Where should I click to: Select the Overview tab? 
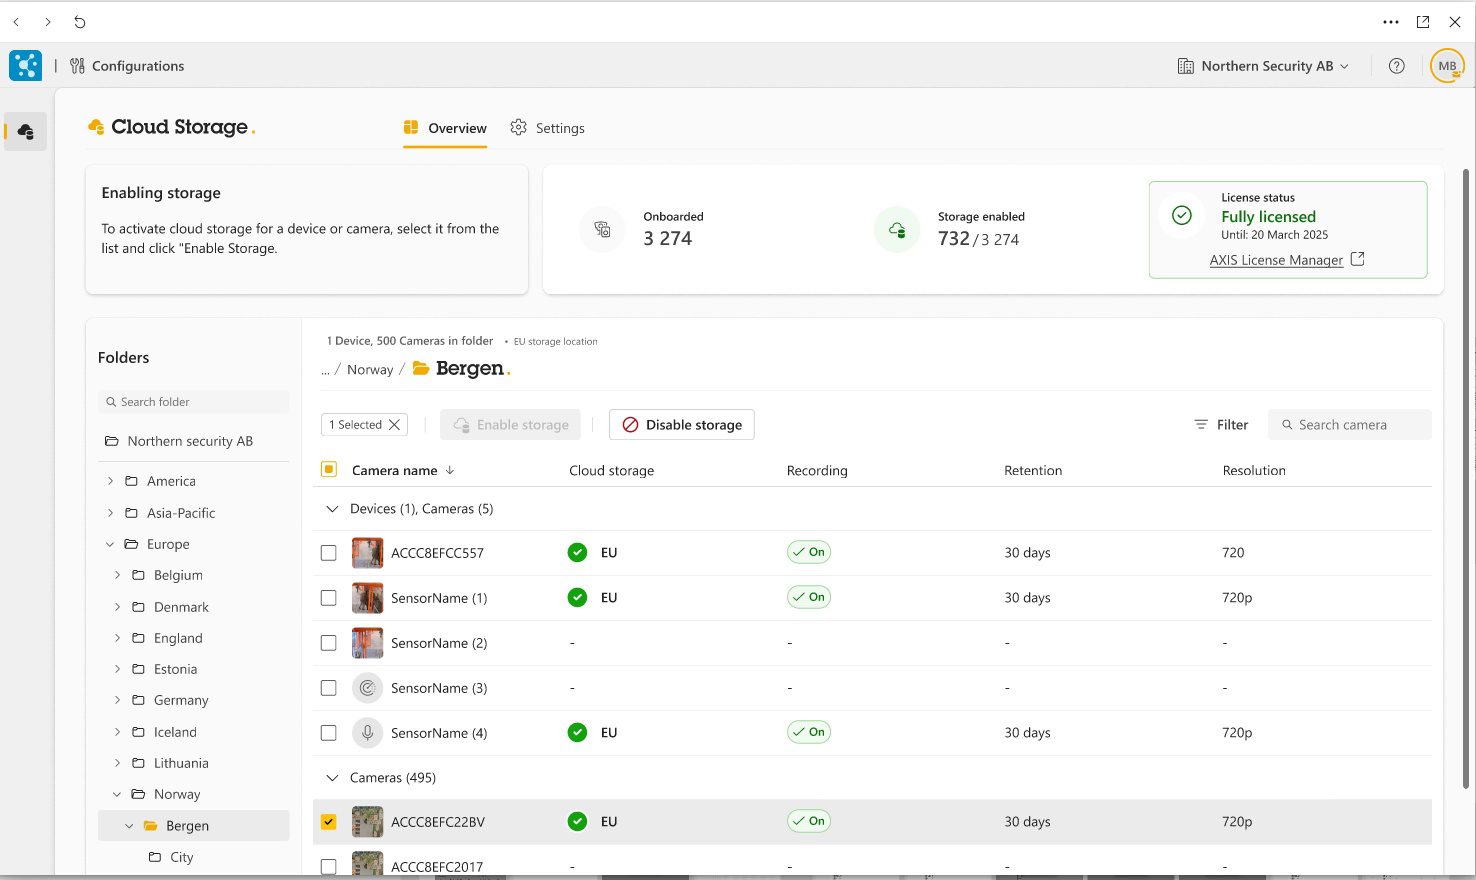445,128
